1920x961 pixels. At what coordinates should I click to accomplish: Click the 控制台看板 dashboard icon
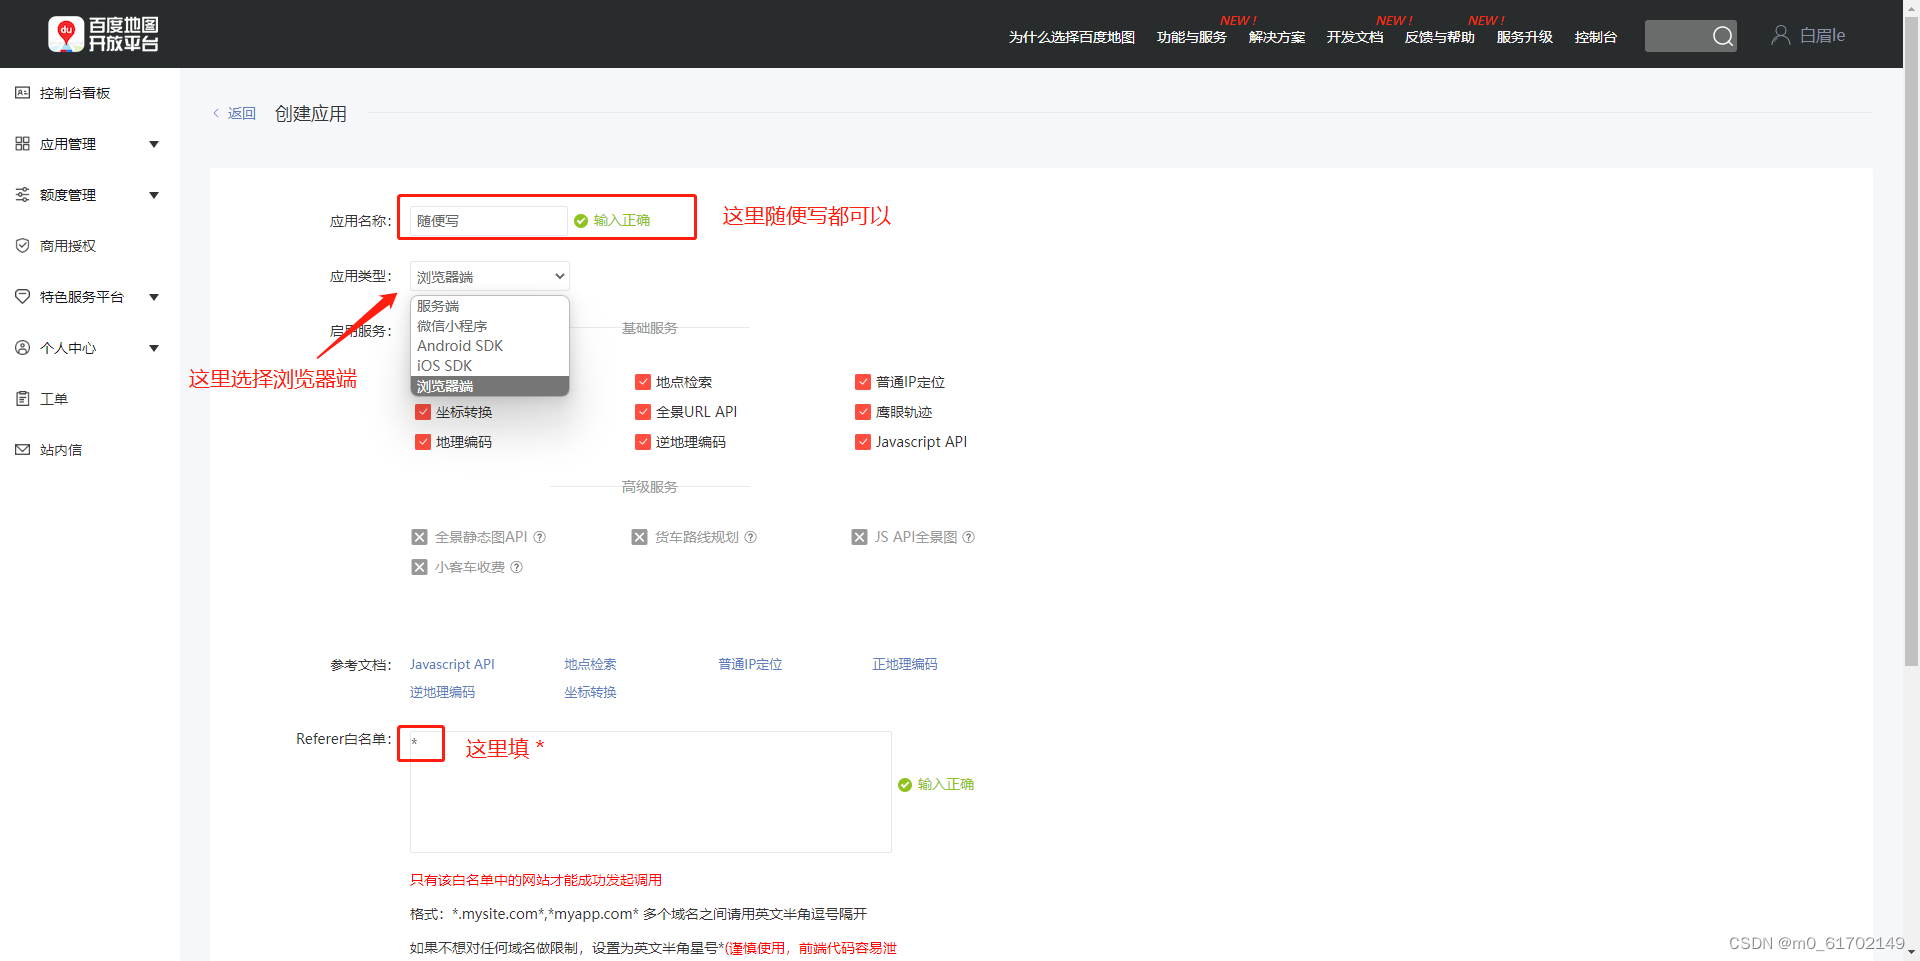pyautogui.click(x=22, y=93)
